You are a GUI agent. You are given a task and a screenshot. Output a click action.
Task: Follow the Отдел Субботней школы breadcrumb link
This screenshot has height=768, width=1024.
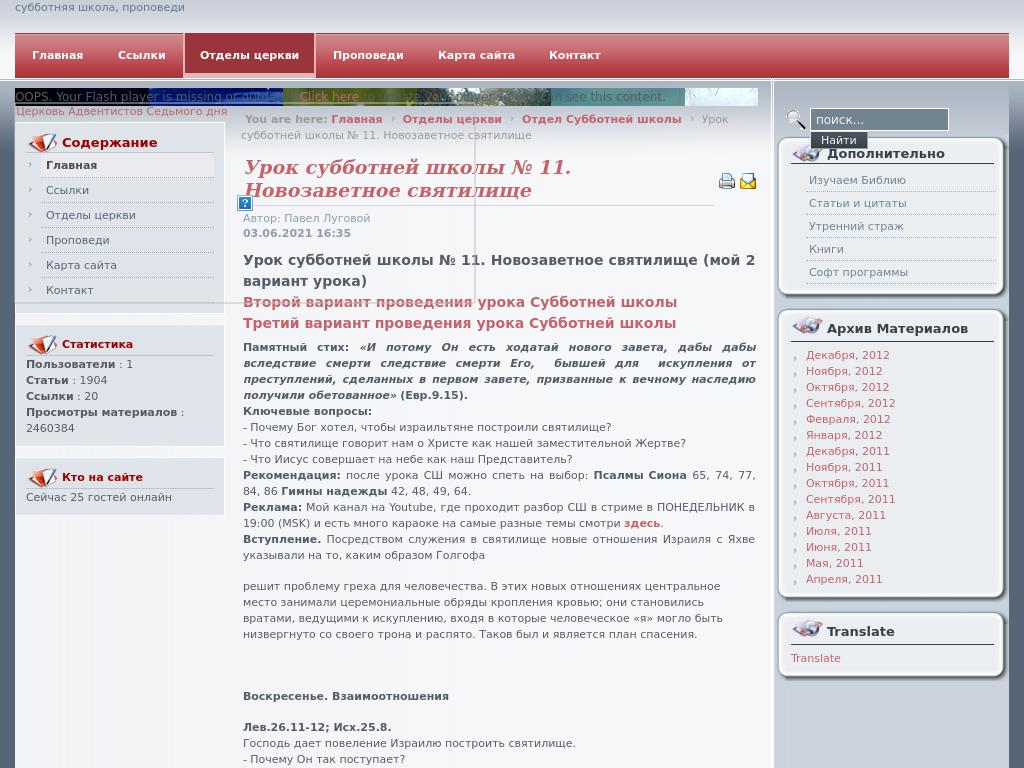(601, 118)
